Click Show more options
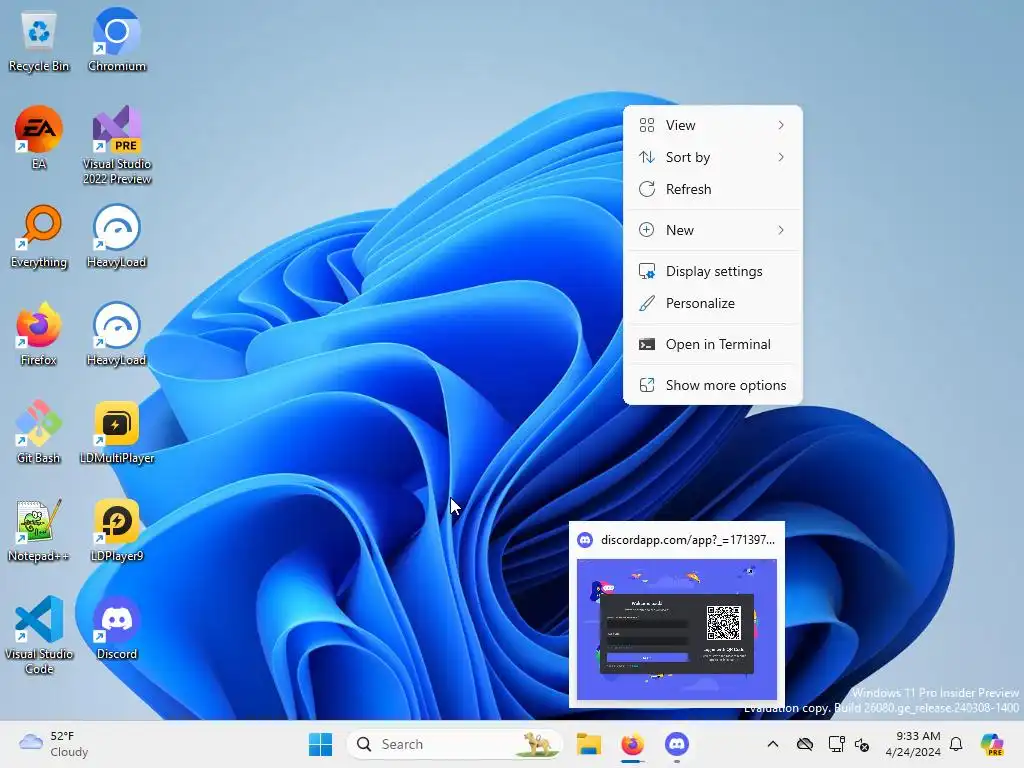Screen dimensions: 1024x768 tap(712, 385)
